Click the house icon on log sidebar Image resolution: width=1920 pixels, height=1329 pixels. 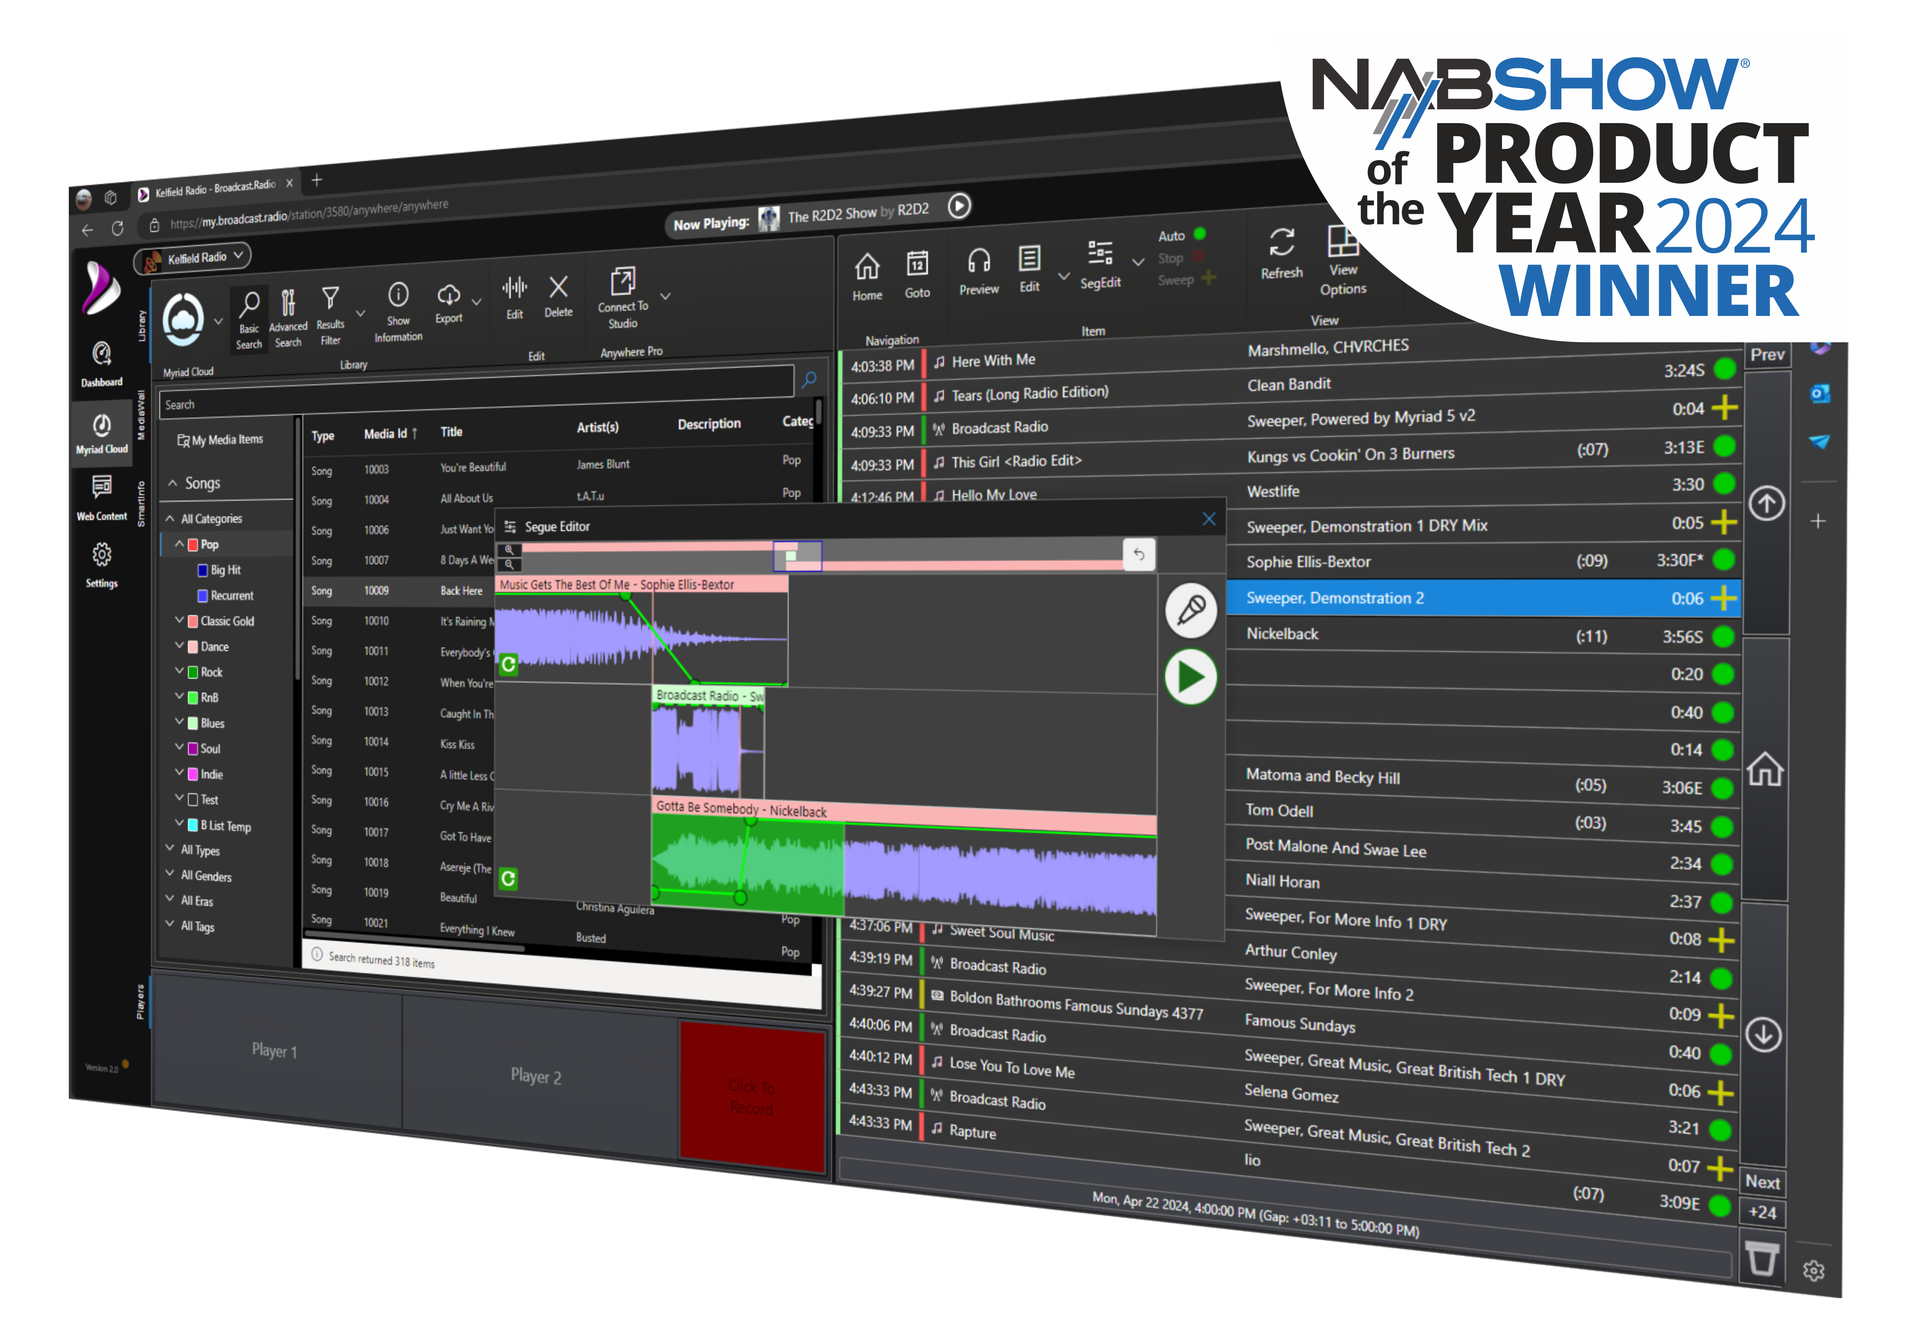[x=1765, y=769]
